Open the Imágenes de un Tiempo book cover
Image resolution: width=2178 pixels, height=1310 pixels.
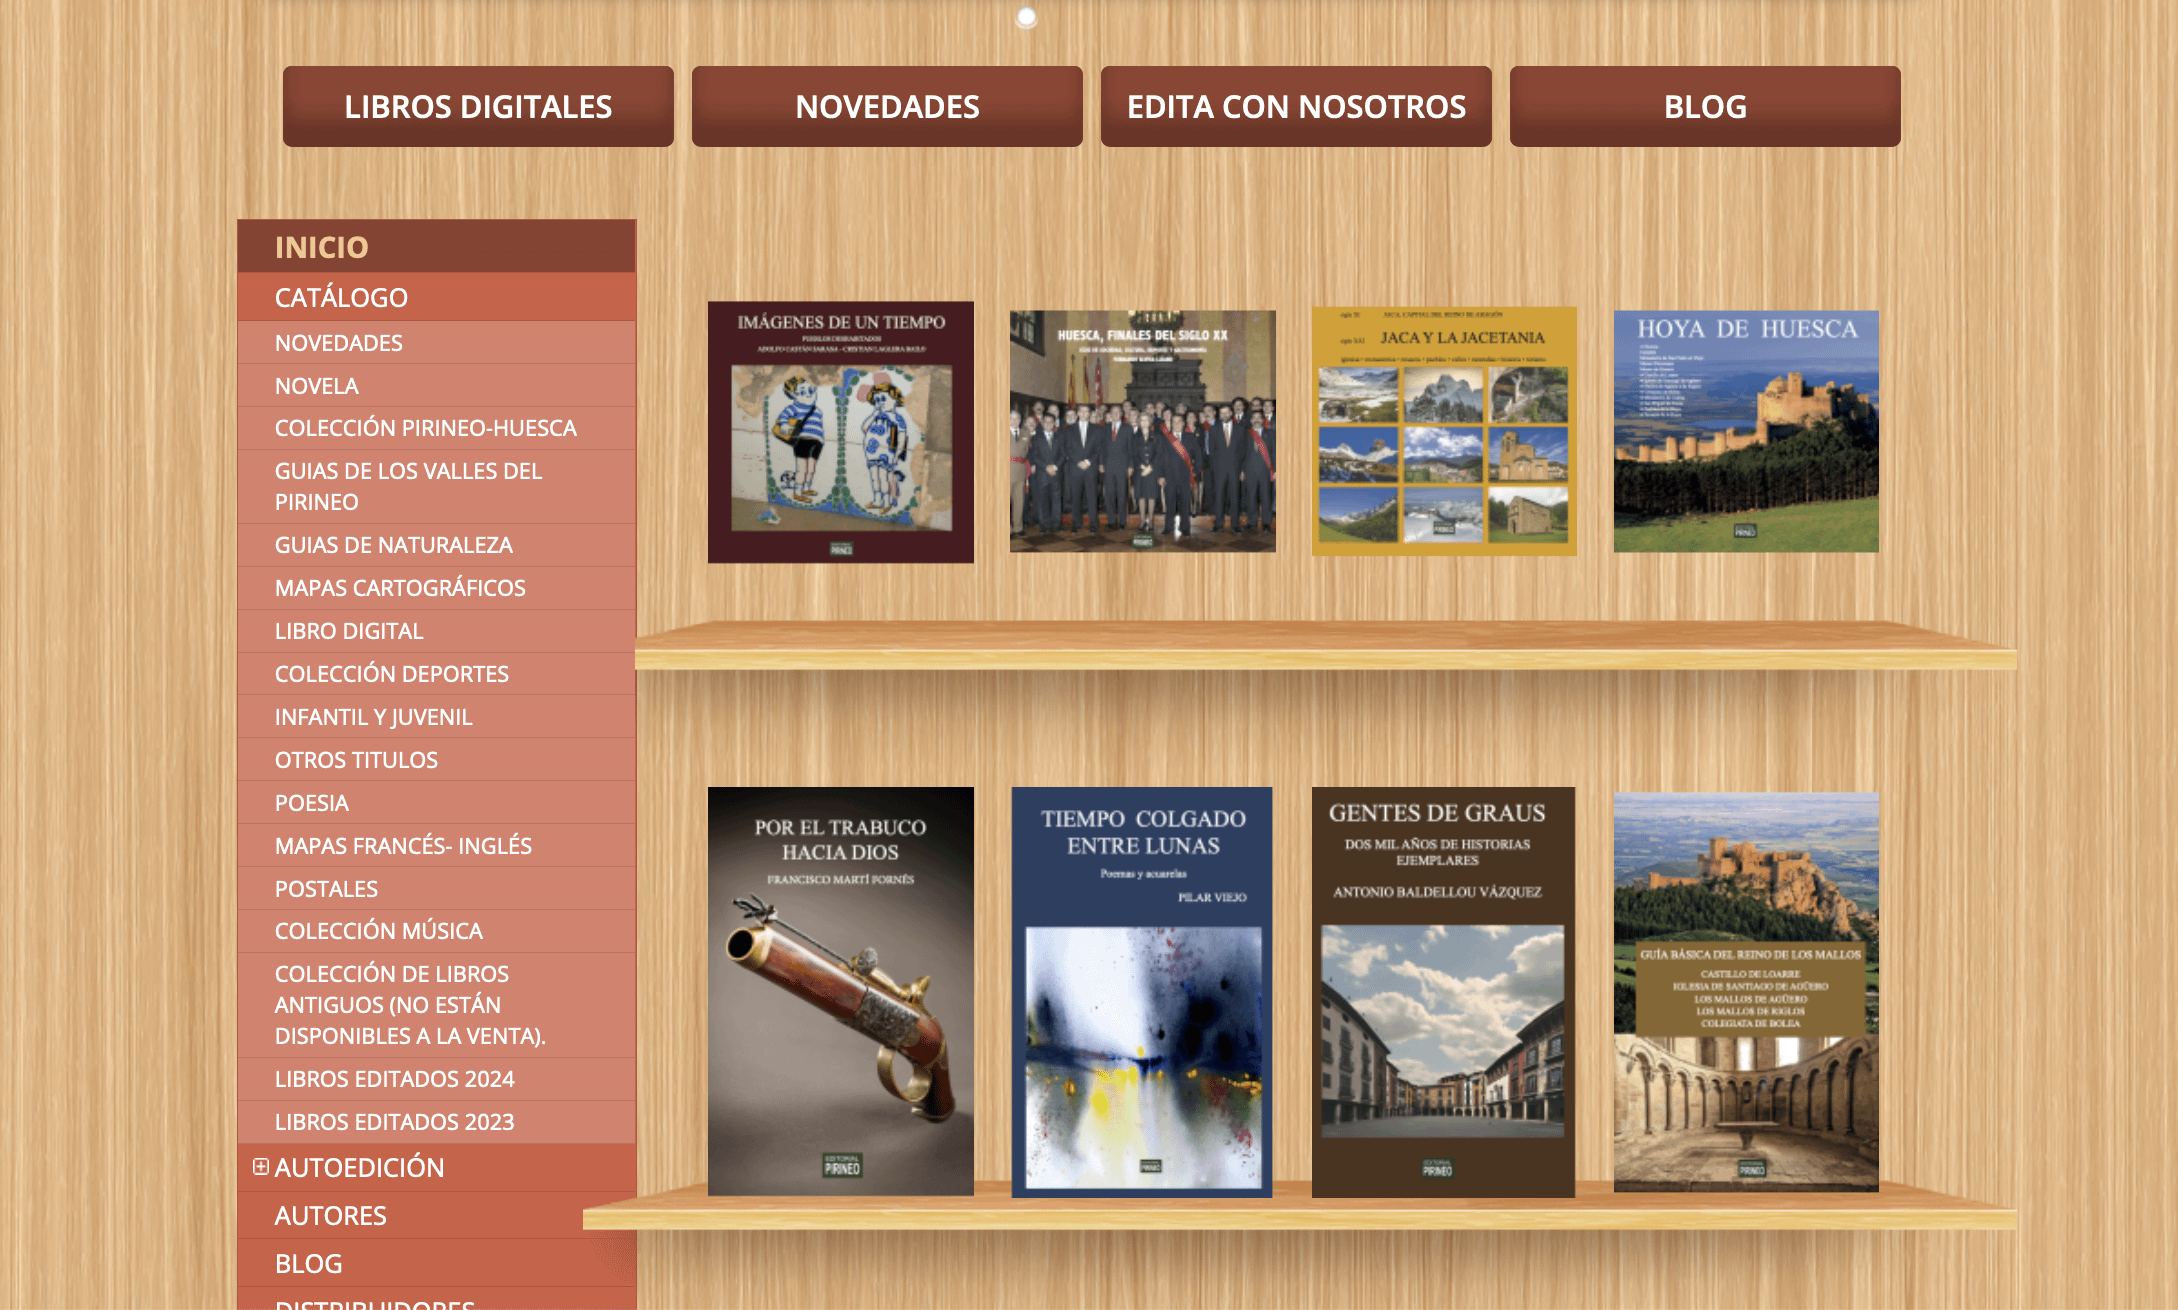point(840,432)
